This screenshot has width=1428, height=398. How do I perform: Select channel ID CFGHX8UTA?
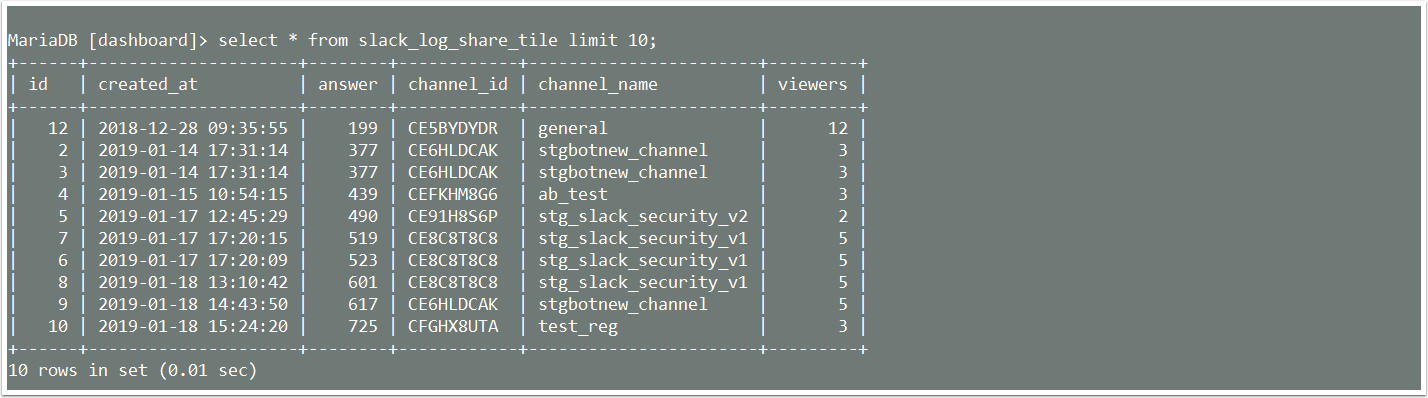tap(453, 326)
